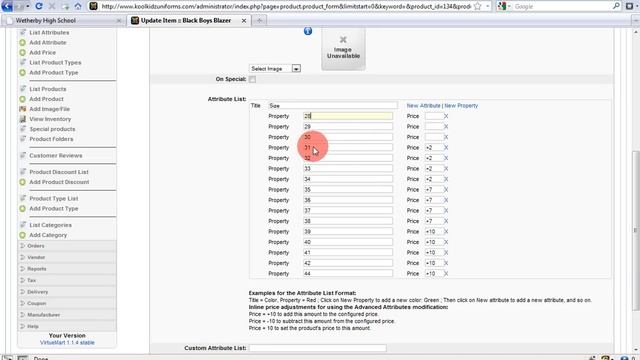Remove property 39 using its X
Viewport: 640px width, 360px height.
coord(446,232)
